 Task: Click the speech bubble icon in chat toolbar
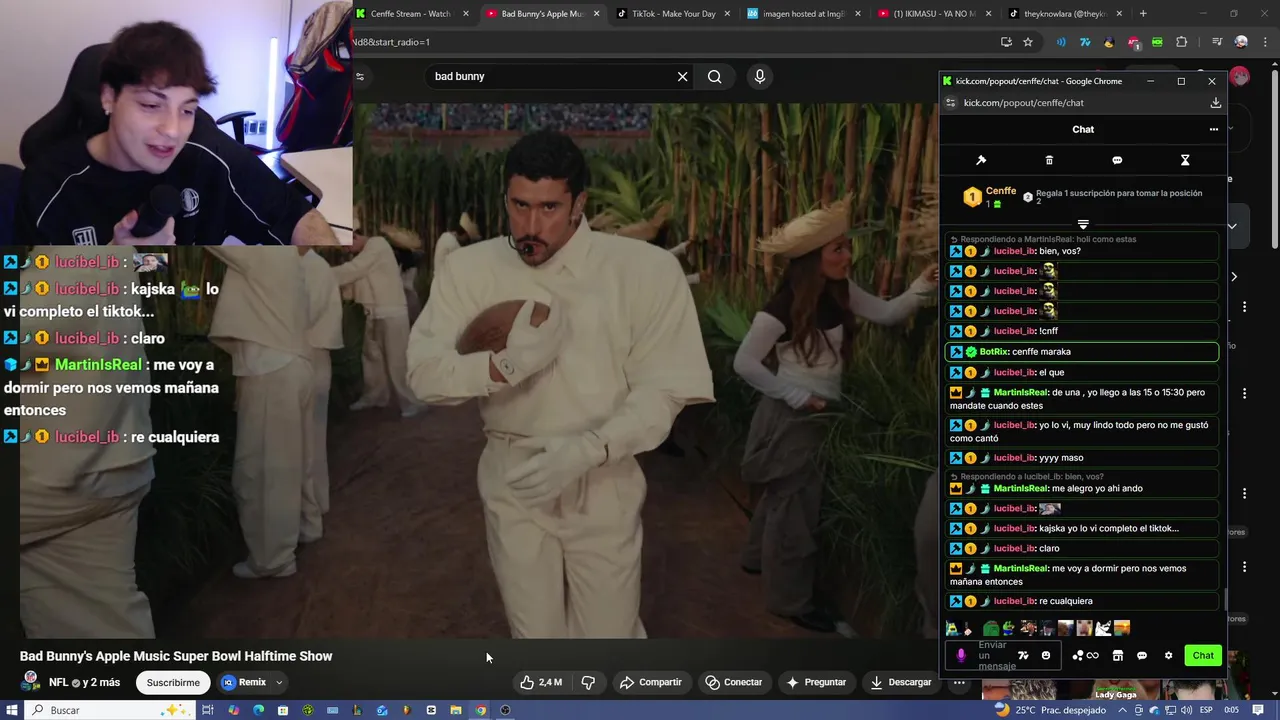[x=1117, y=160]
